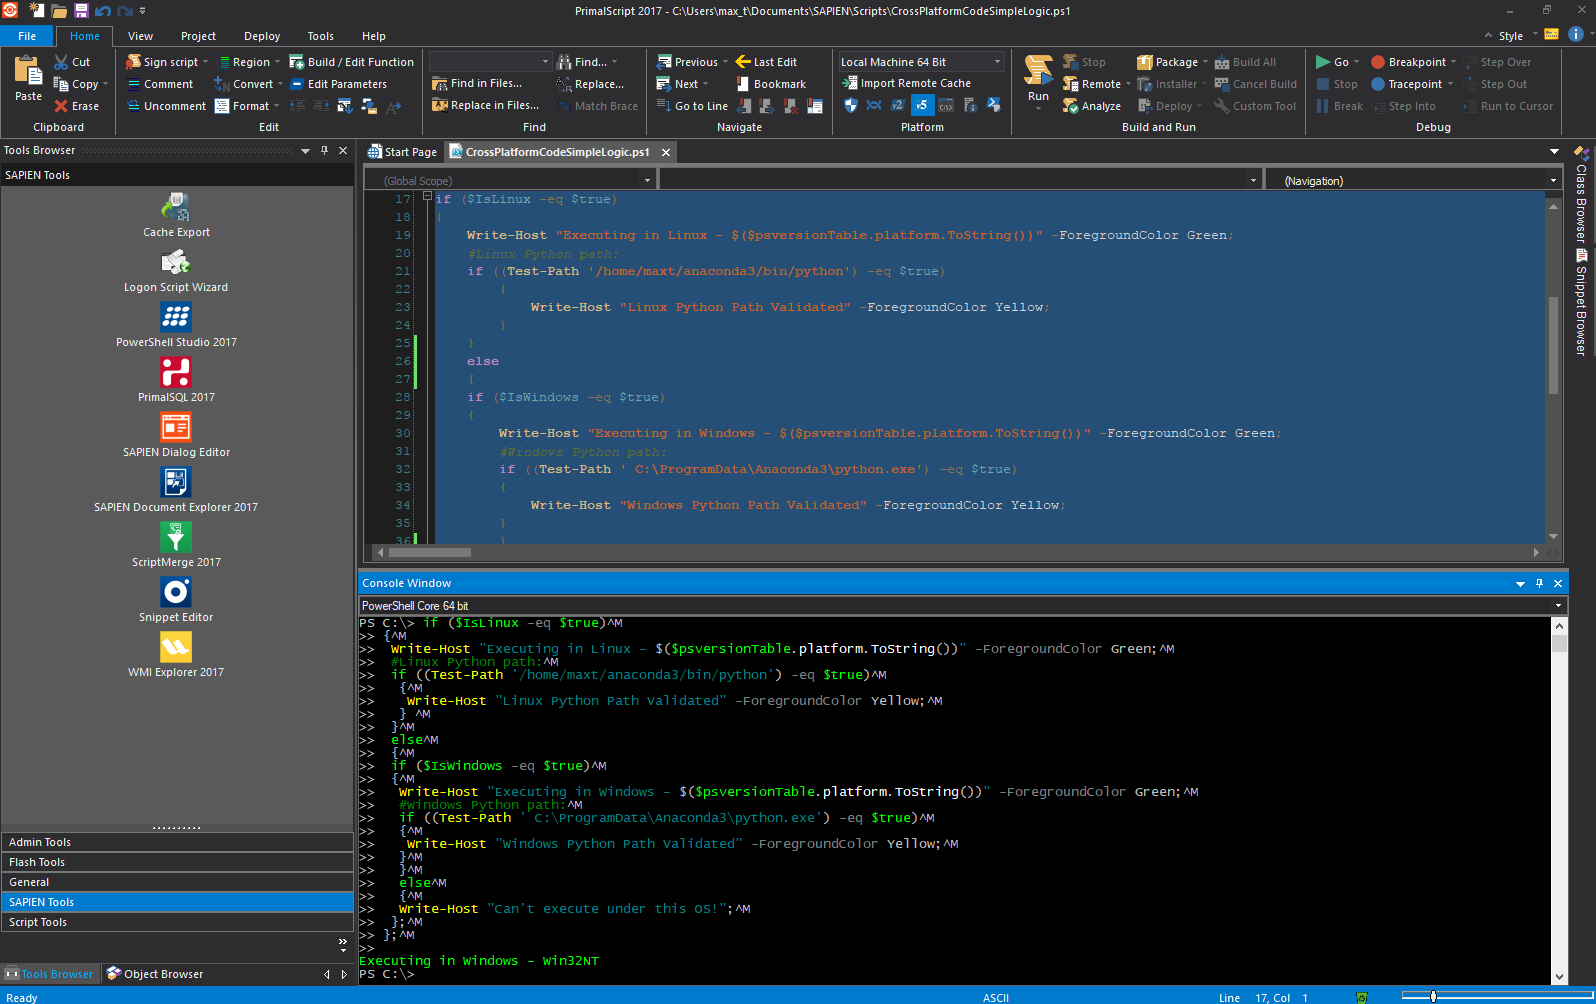Open the Start Page tab
Viewport: 1596px width, 1004px height.
[x=402, y=152]
